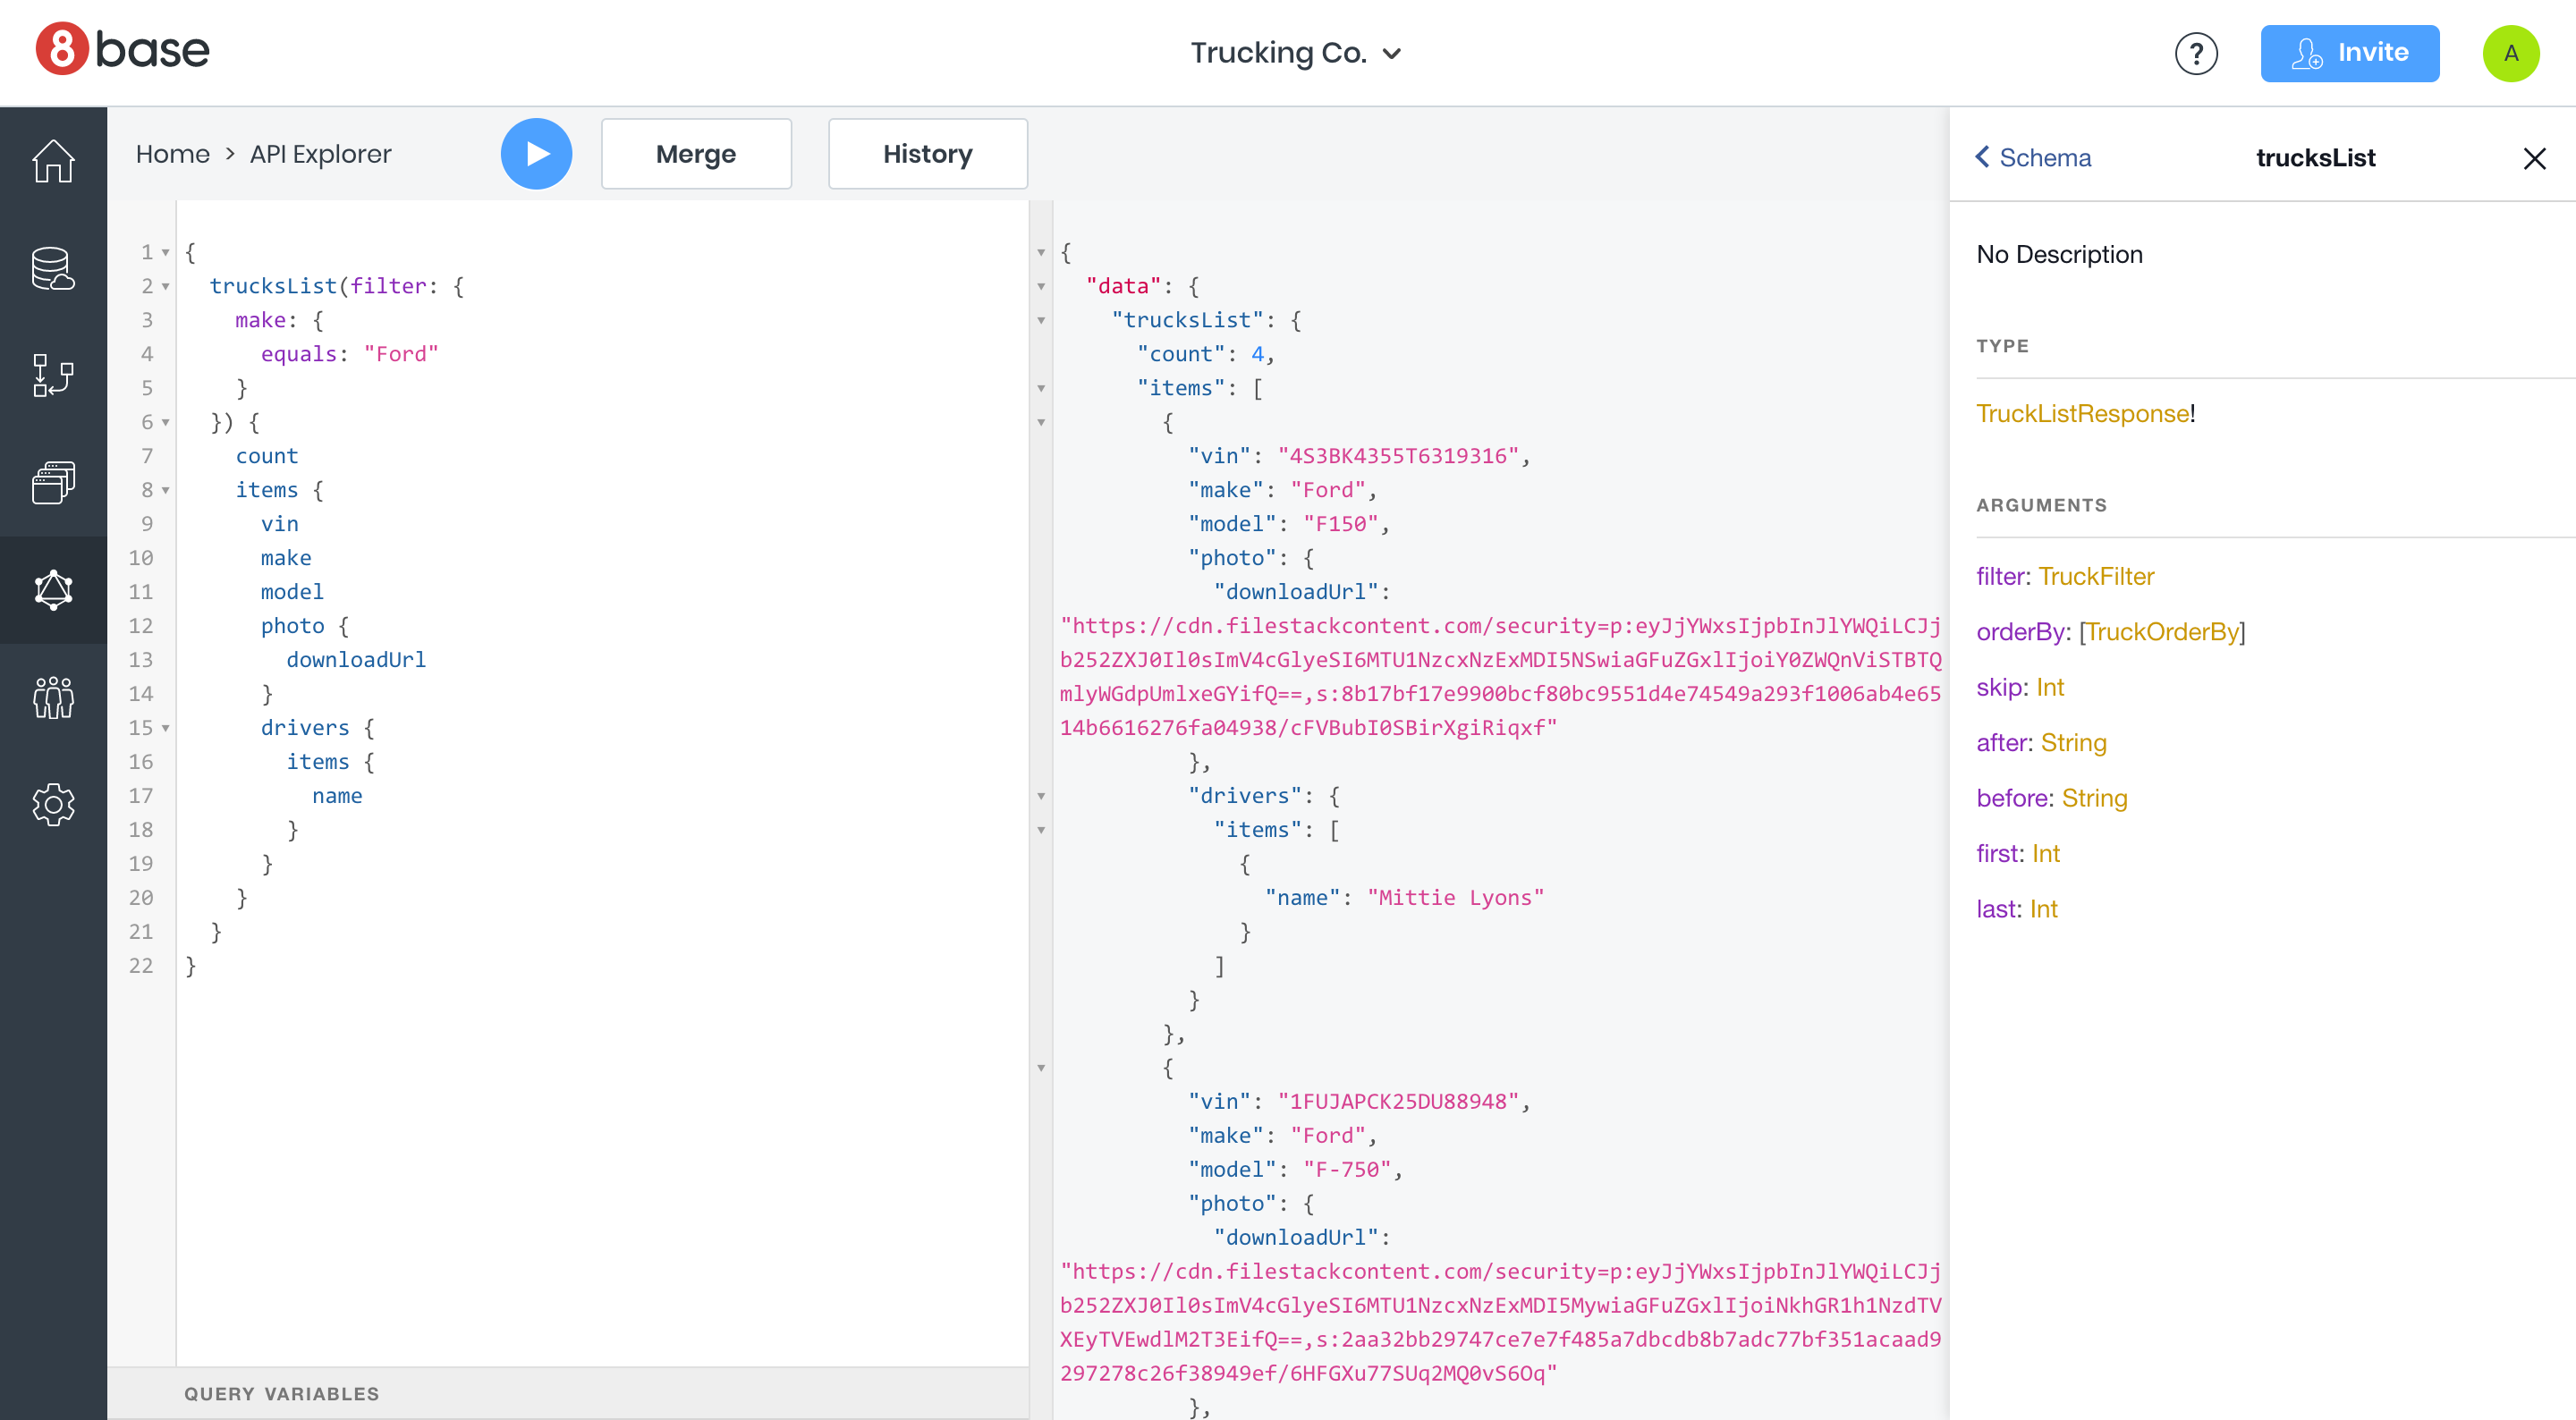2576x1420 pixels.
Task: Select the API Explorer GraphQL sidebar icon
Action: point(53,590)
